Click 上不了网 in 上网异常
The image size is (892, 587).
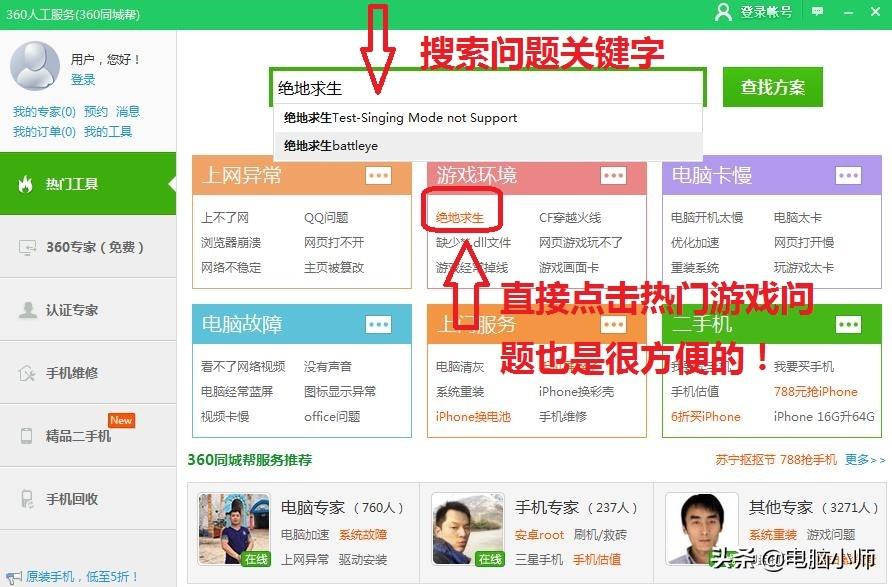tap(225, 218)
